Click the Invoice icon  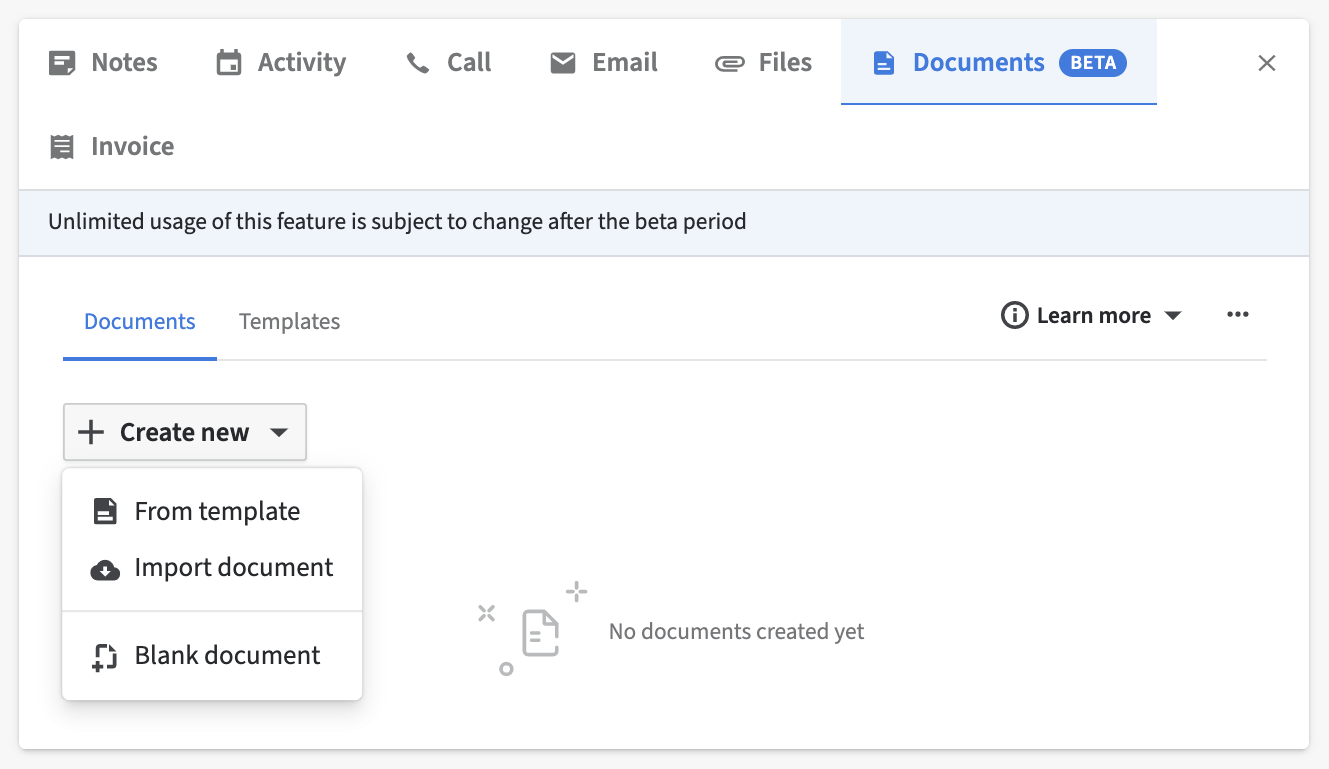60,146
